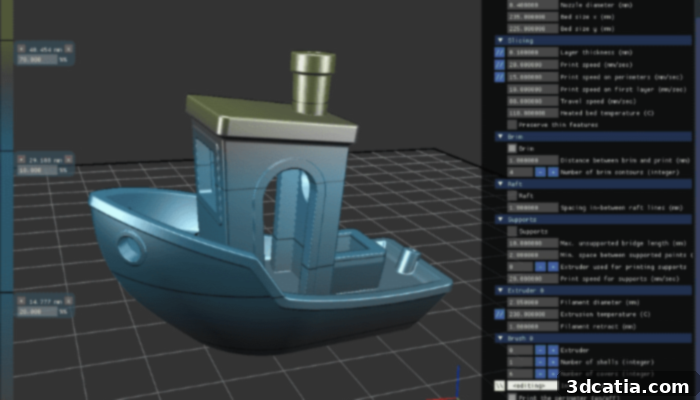Viewport: 700px width, 400px height.
Task: Click the Extrusion temperature value field
Action: tap(533, 314)
